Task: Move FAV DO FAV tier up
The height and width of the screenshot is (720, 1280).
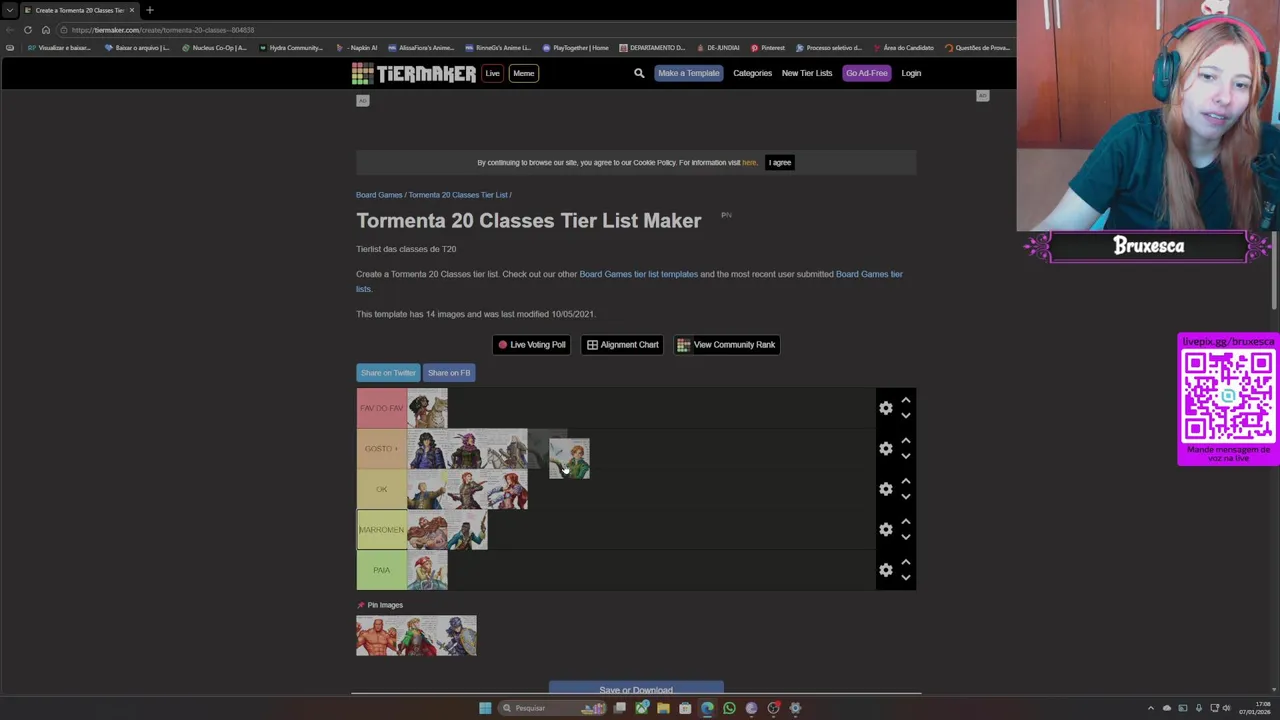Action: coord(905,400)
